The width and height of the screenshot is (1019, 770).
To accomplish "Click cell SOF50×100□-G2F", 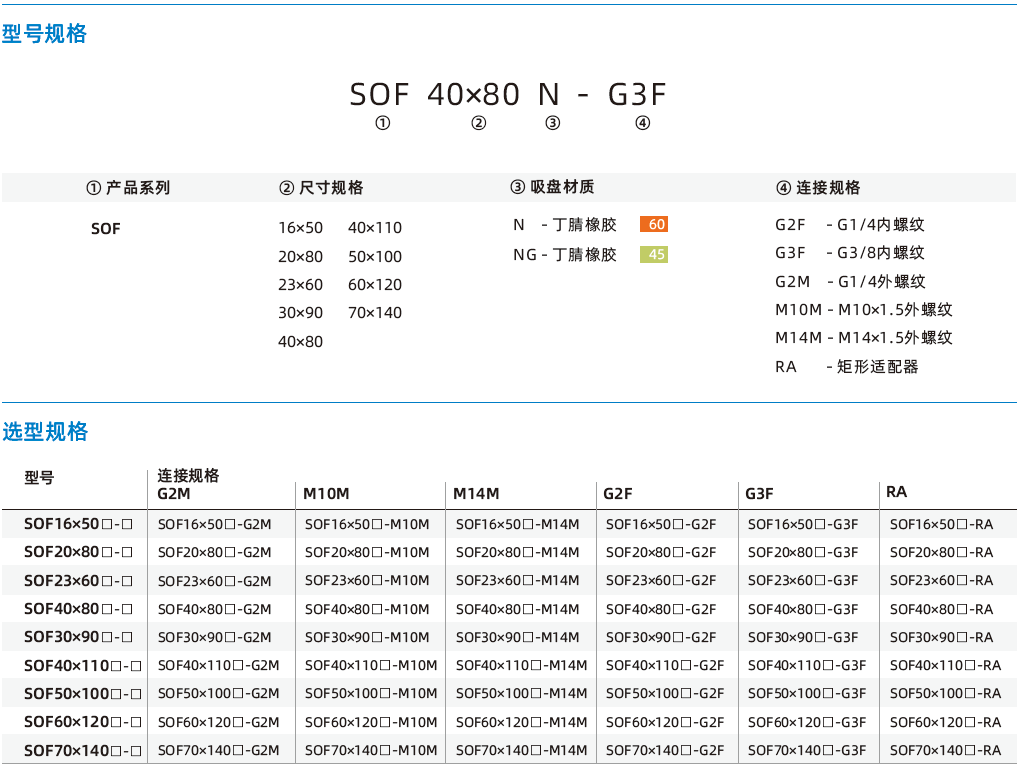I will (x=665, y=693).
